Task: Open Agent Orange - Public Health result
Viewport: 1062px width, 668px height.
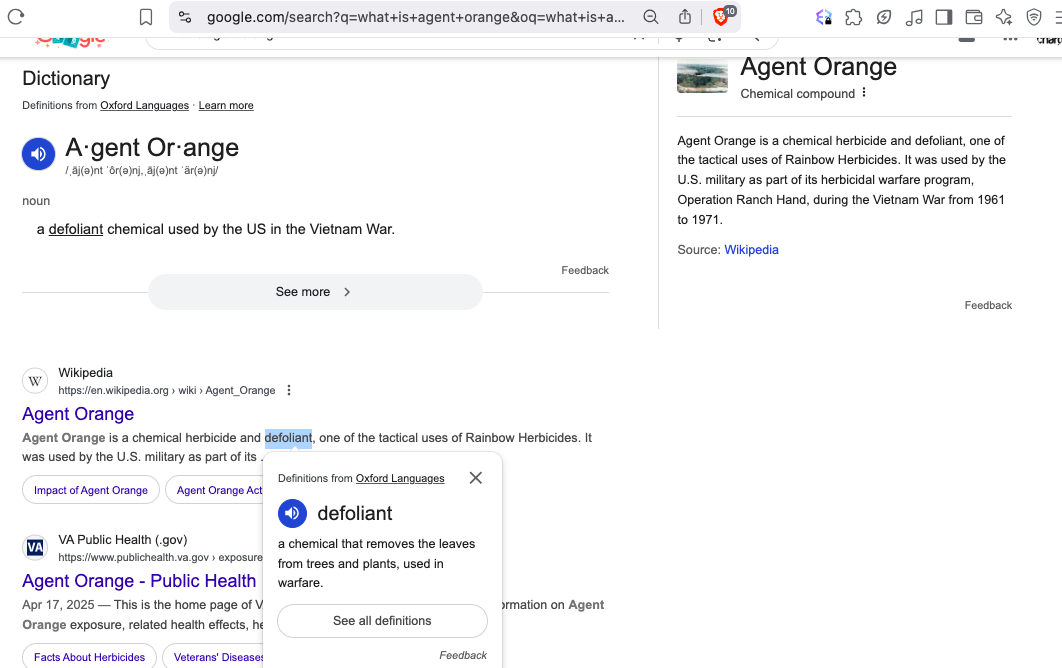Action: point(140,581)
